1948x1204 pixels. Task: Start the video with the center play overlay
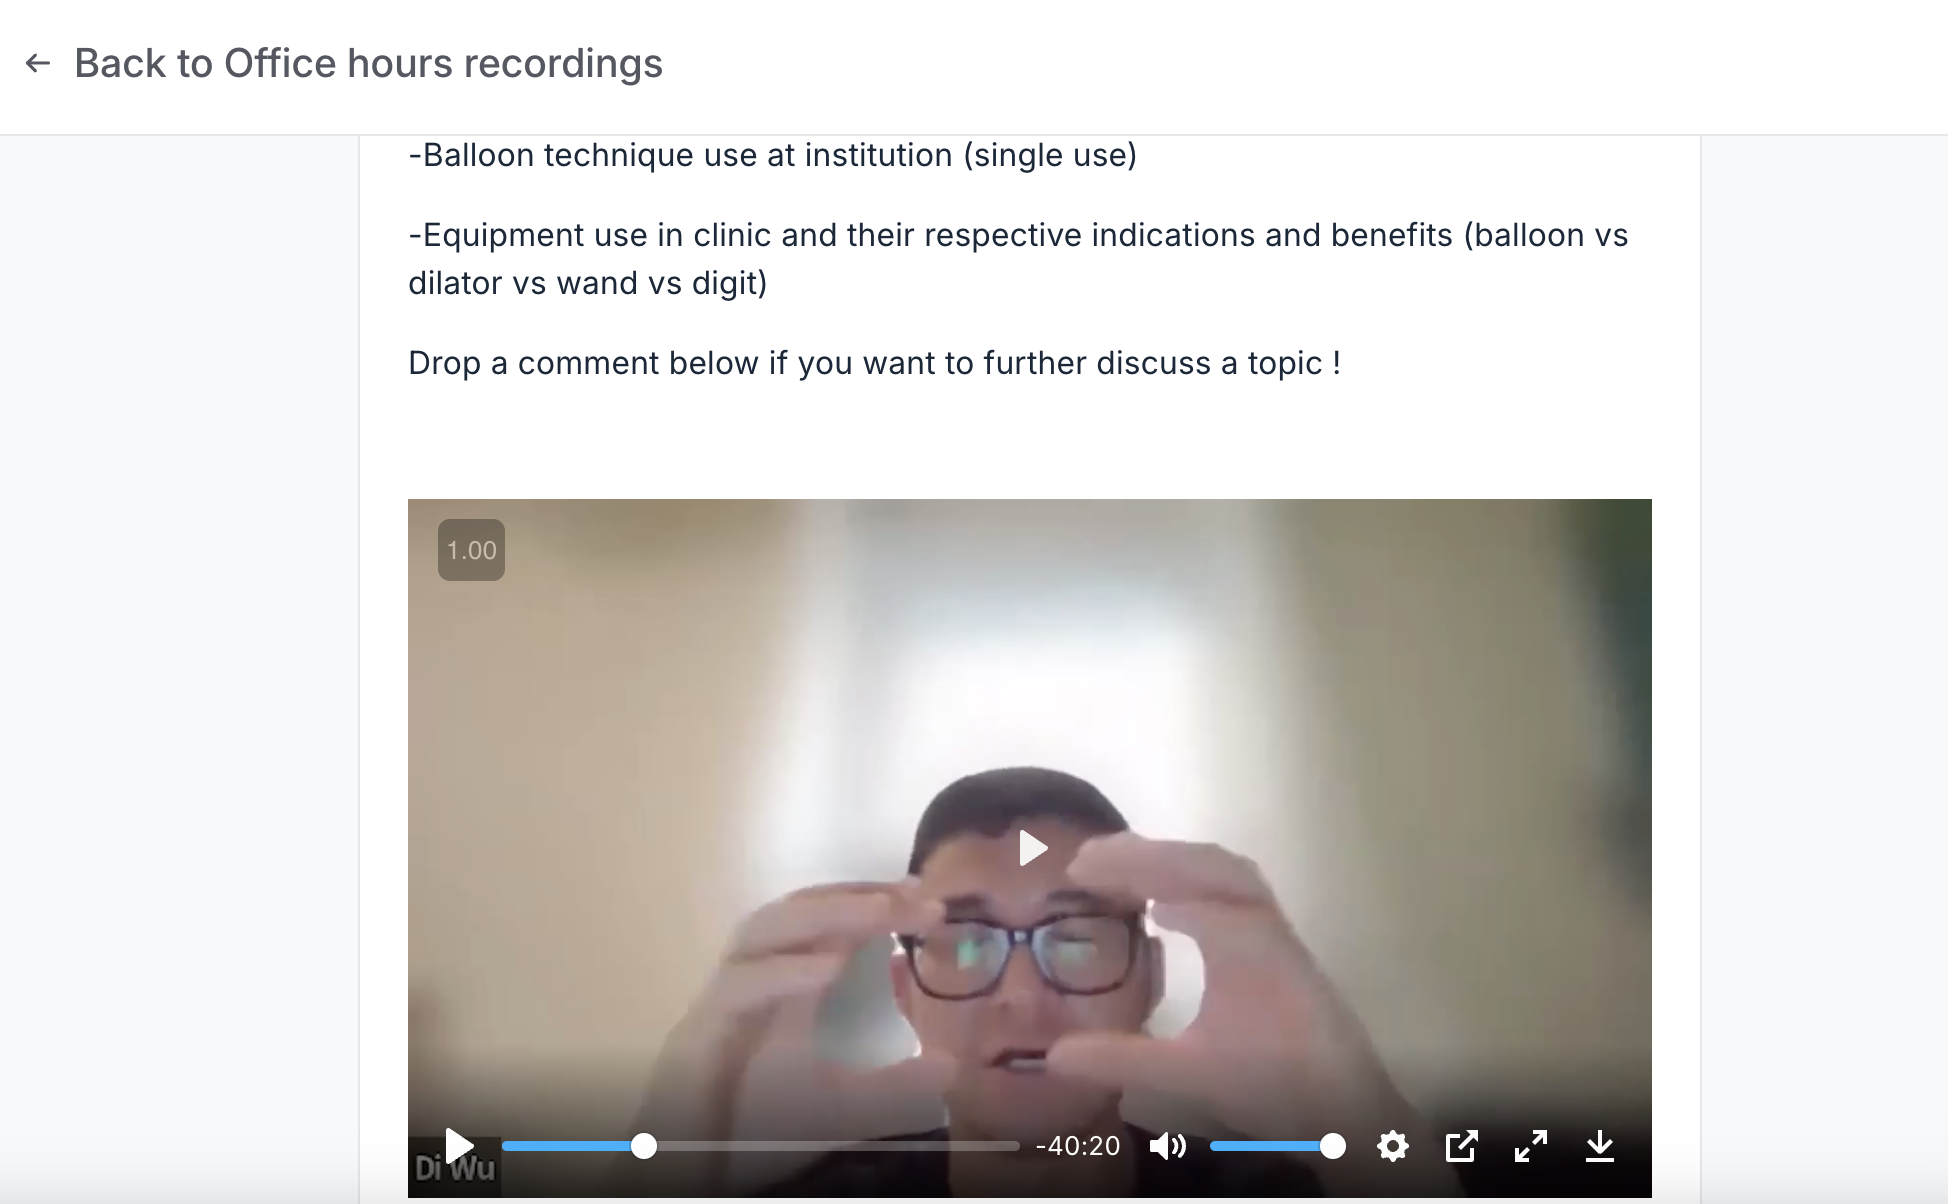tap(1032, 848)
